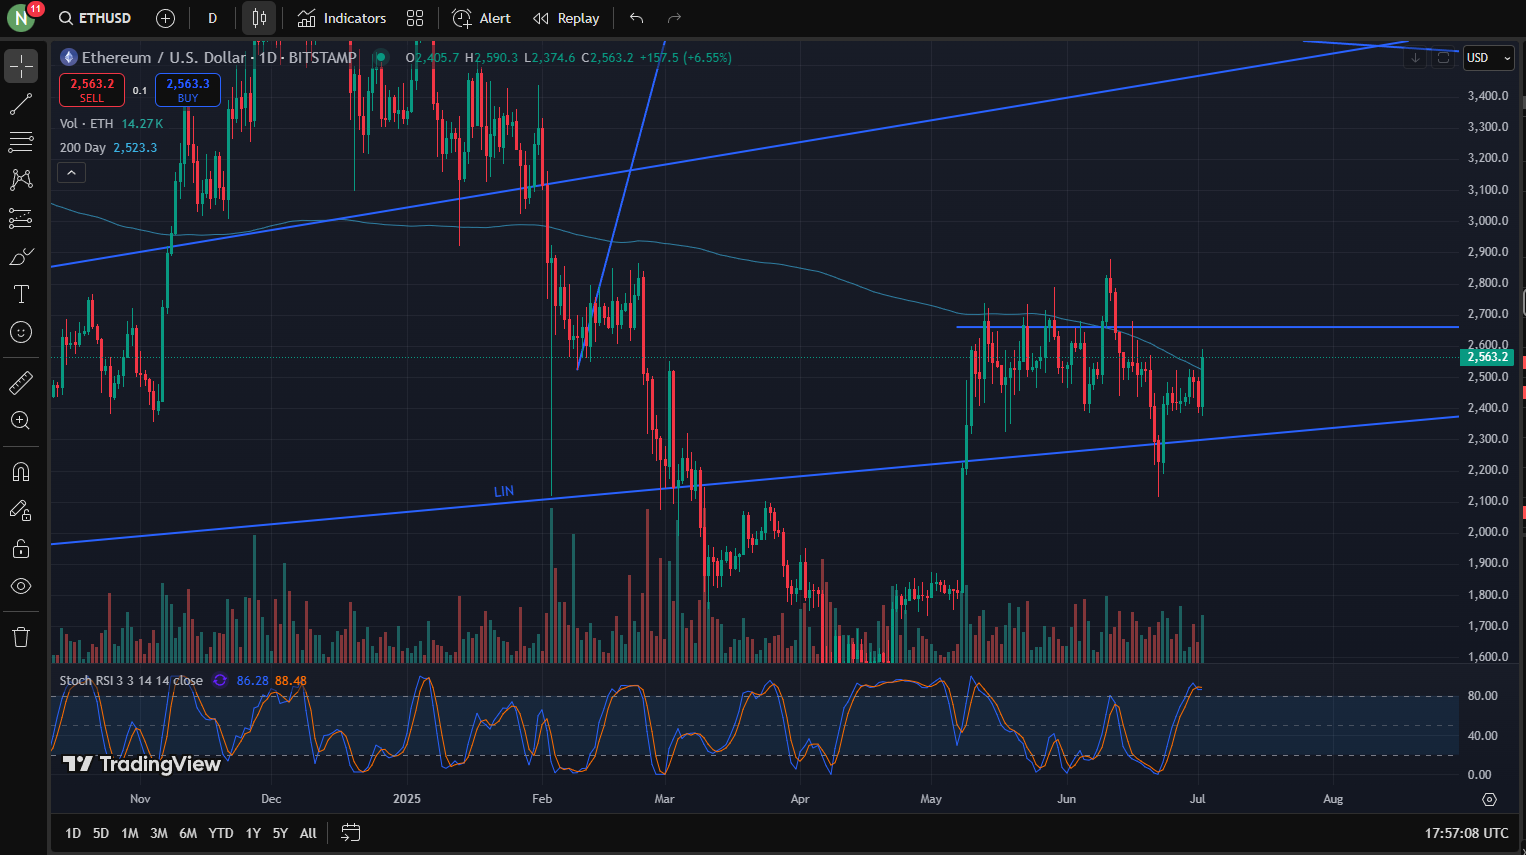Image resolution: width=1526 pixels, height=855 pixels.
Task: Select the 1D date range
Action: [x=73, y=833]
